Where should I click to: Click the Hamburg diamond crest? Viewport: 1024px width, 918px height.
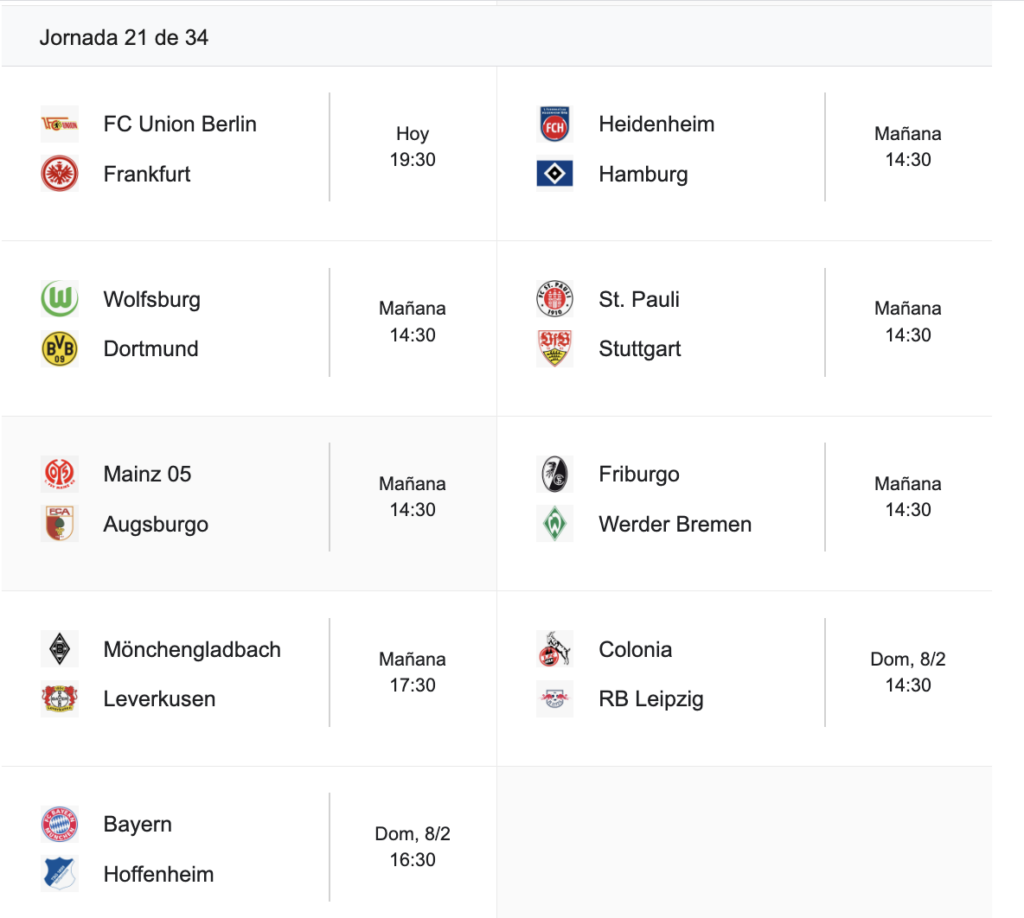tap(555, 174)
